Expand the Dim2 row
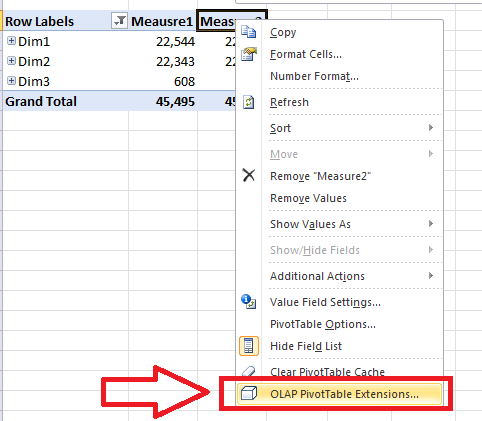Image resolution: width=482 pixels, height=421 pixels. 11,61
